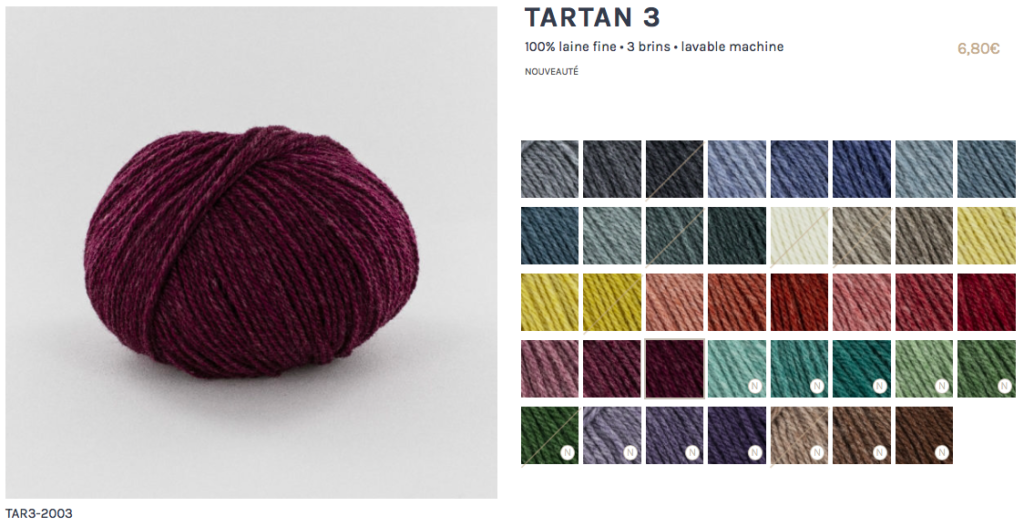Select the bright lemon yellow swatch in second row

[986, 236]
